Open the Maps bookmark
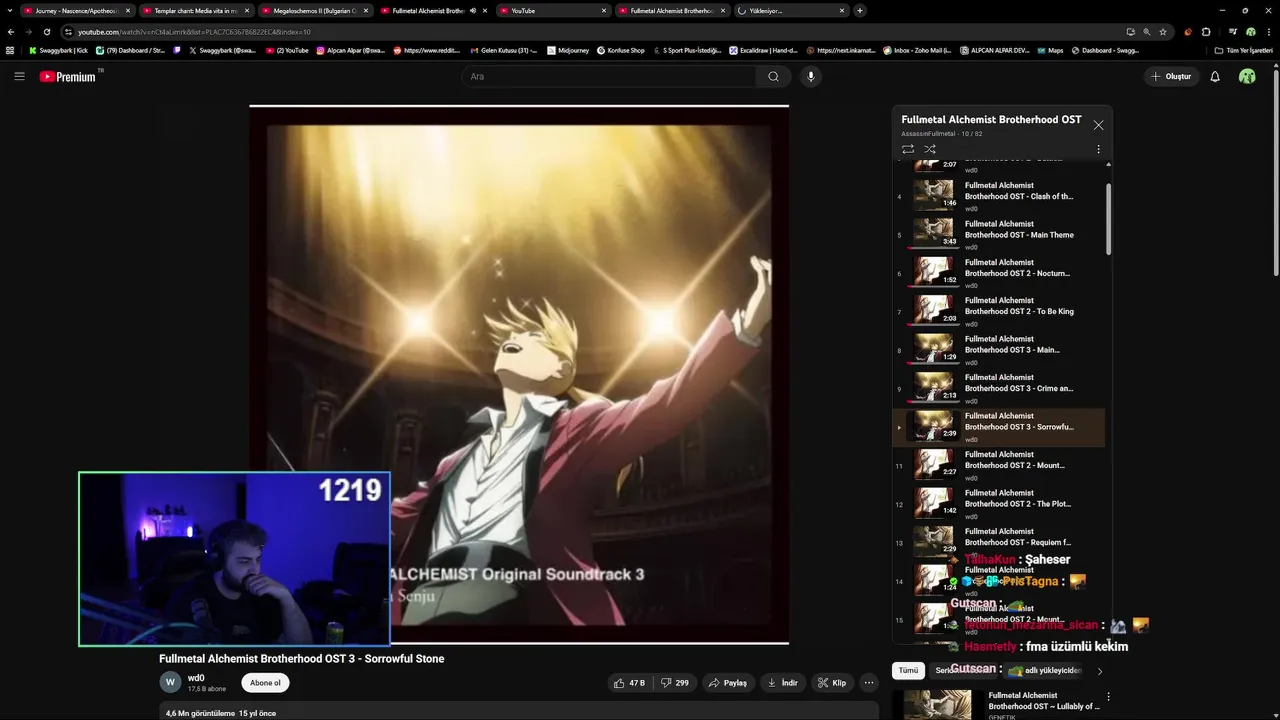 point(1050,50)
